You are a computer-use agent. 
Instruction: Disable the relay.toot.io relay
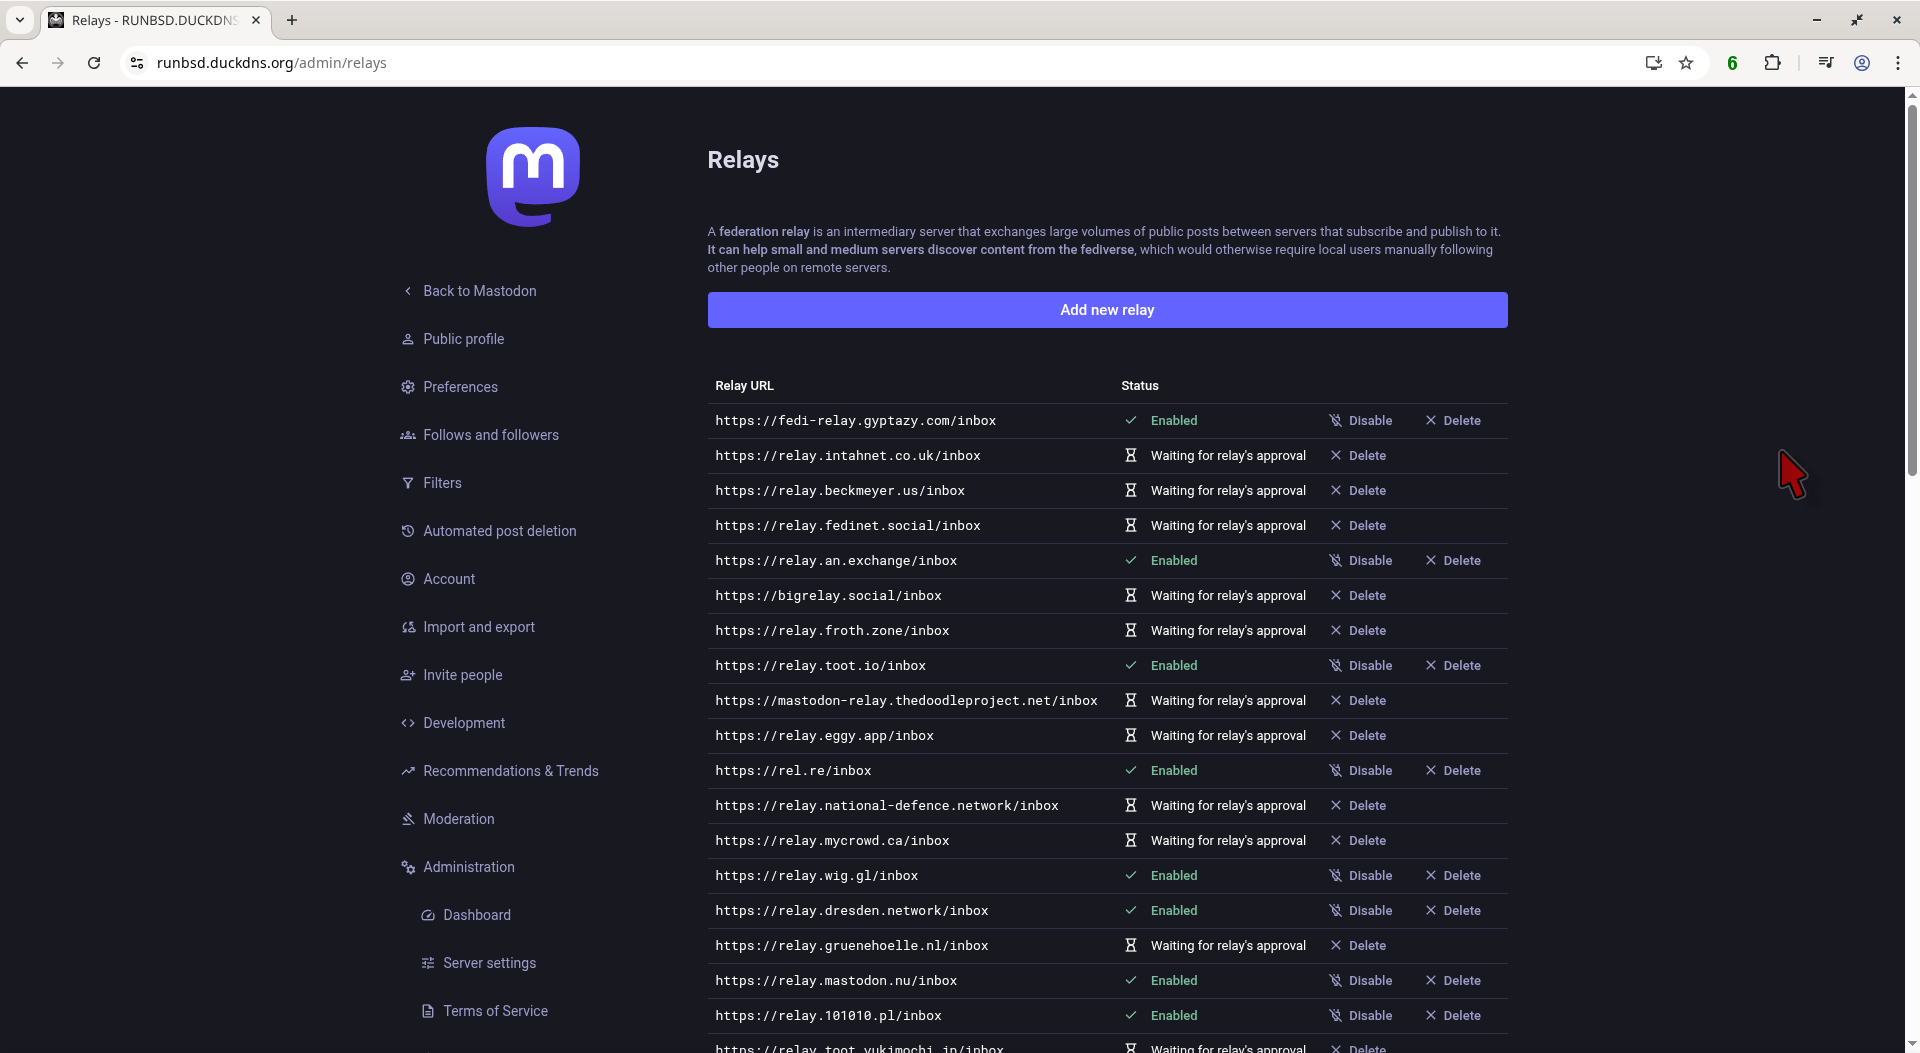point(1360,666)
